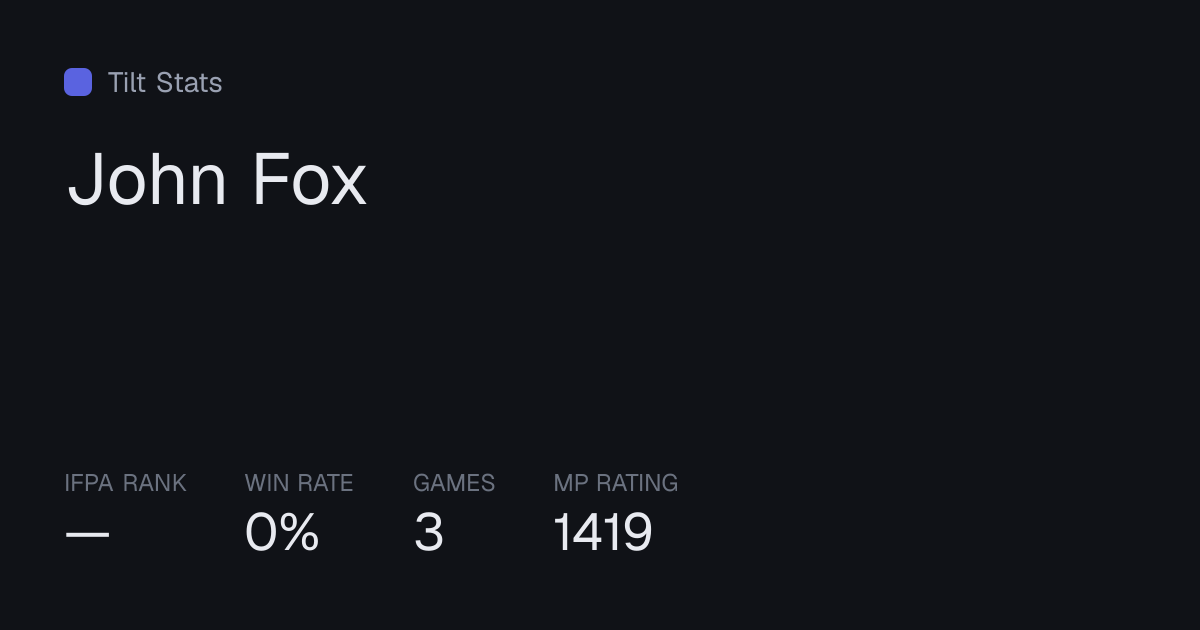Viewport: 1200px width, 630px height.
Task: Select the games count value 3
Action: (428, 532)
